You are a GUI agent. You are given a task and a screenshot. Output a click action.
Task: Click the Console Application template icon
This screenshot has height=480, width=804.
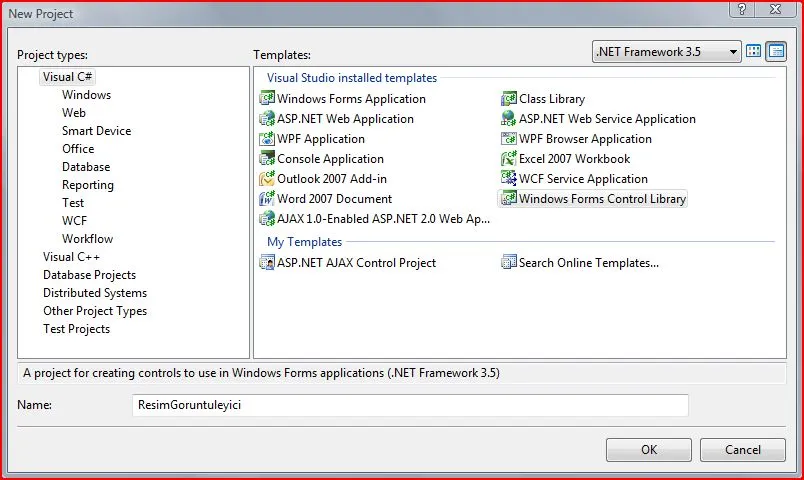point(267,158)
